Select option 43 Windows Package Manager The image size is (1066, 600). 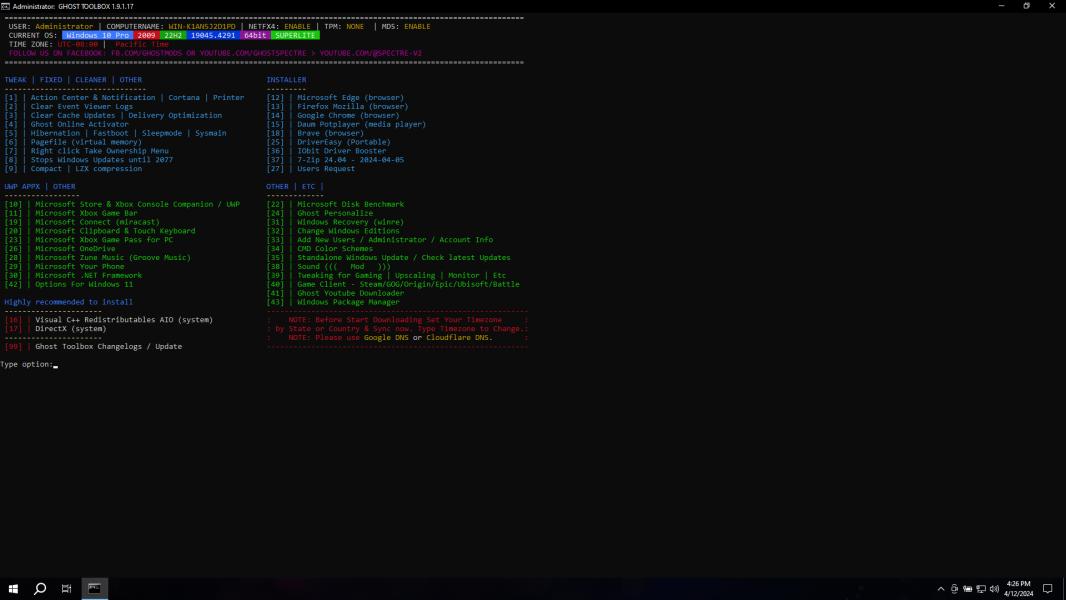[333, 302]
